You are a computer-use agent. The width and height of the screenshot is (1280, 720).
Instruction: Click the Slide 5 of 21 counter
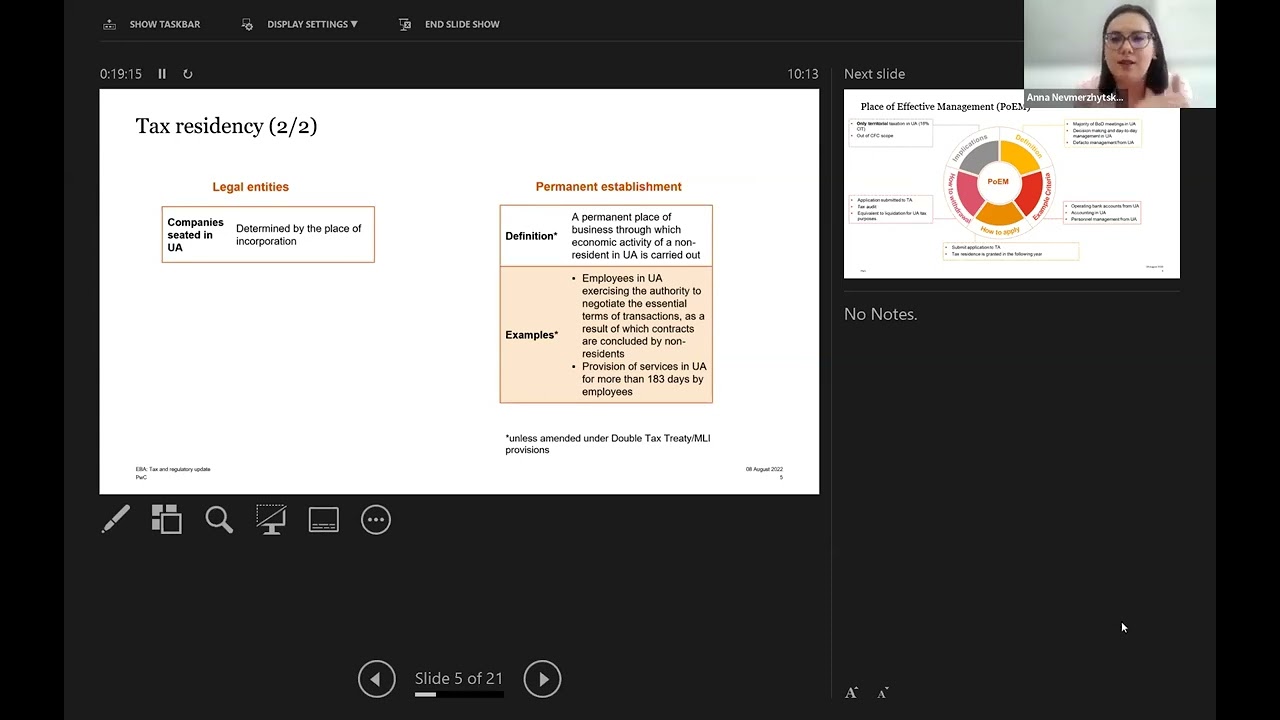pos(459,678)
